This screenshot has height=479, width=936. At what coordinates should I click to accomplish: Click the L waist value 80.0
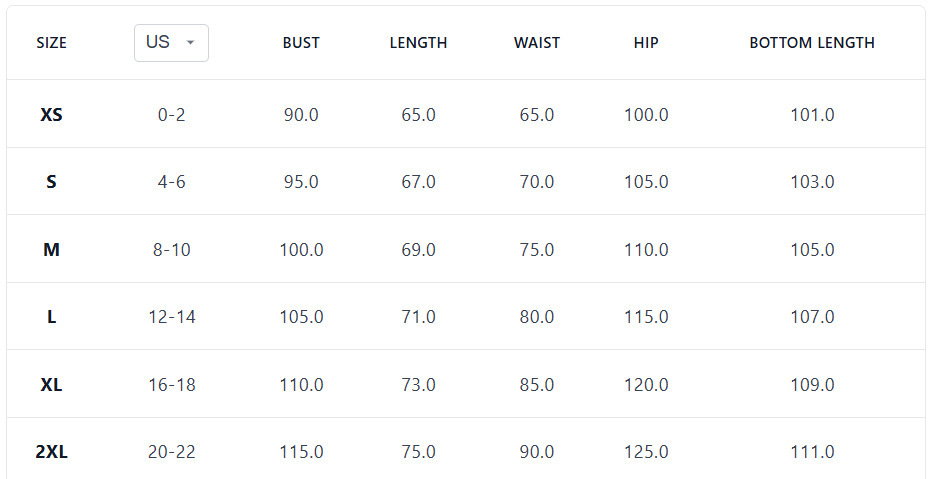tap(537, 317)
